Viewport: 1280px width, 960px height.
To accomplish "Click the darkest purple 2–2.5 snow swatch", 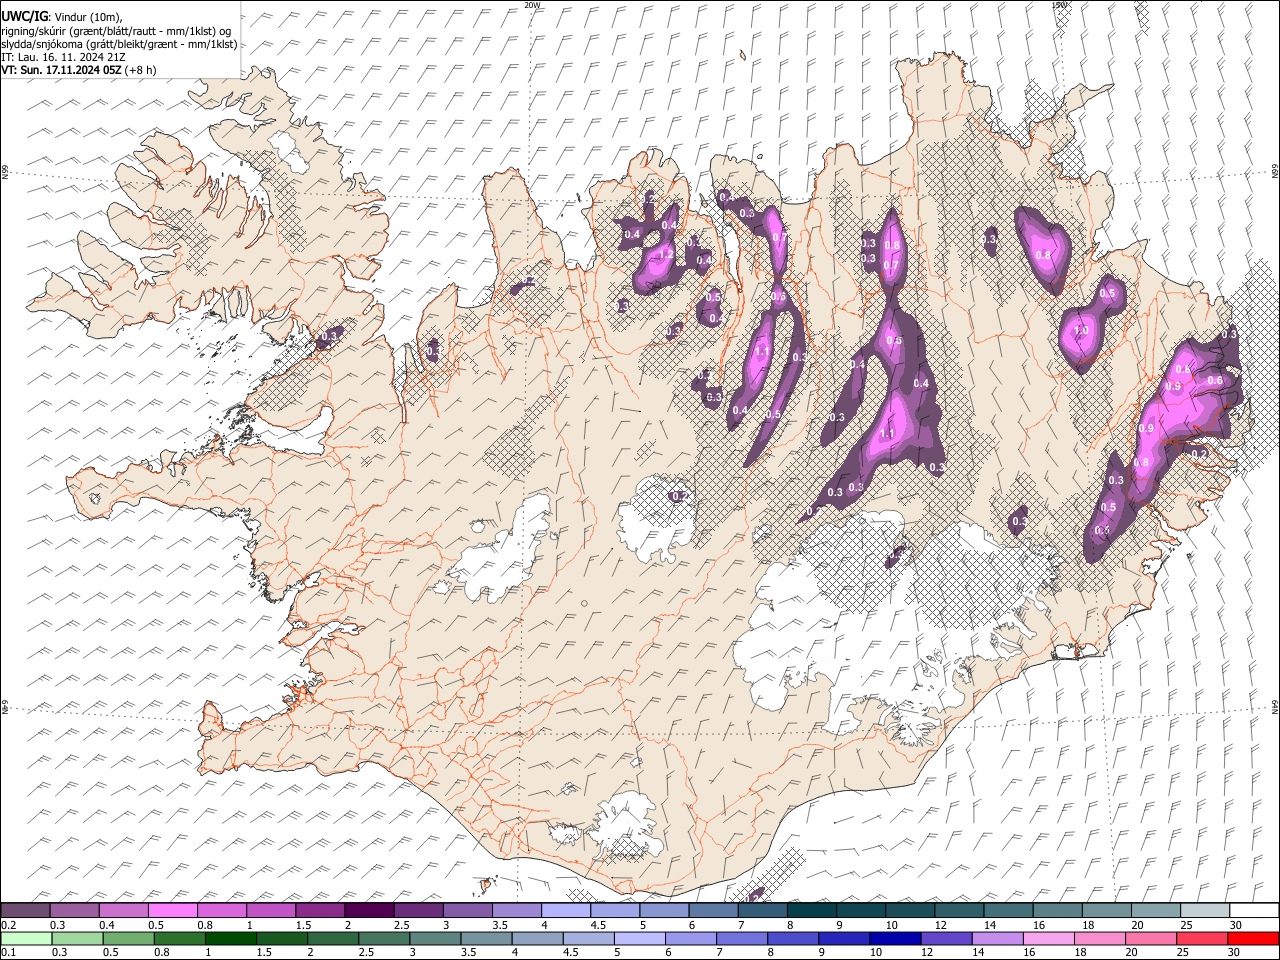I will (x=368, y=910).
